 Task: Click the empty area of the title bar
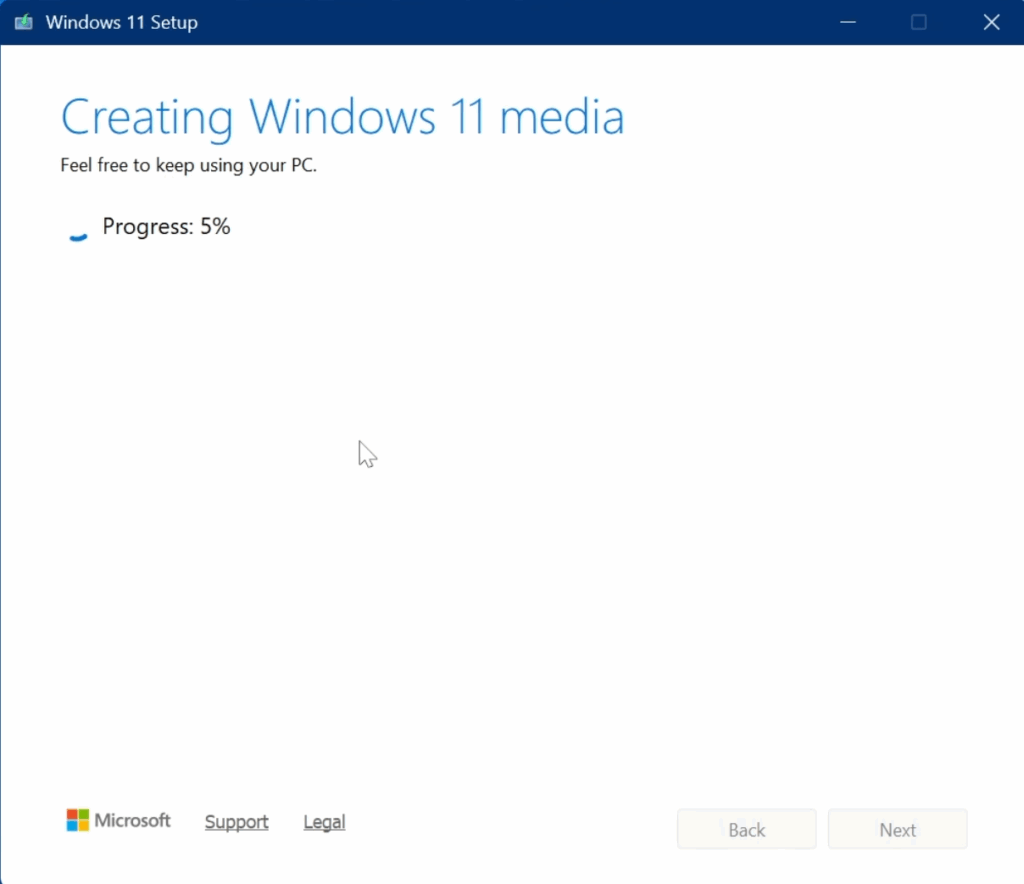[x=500, y=22]
